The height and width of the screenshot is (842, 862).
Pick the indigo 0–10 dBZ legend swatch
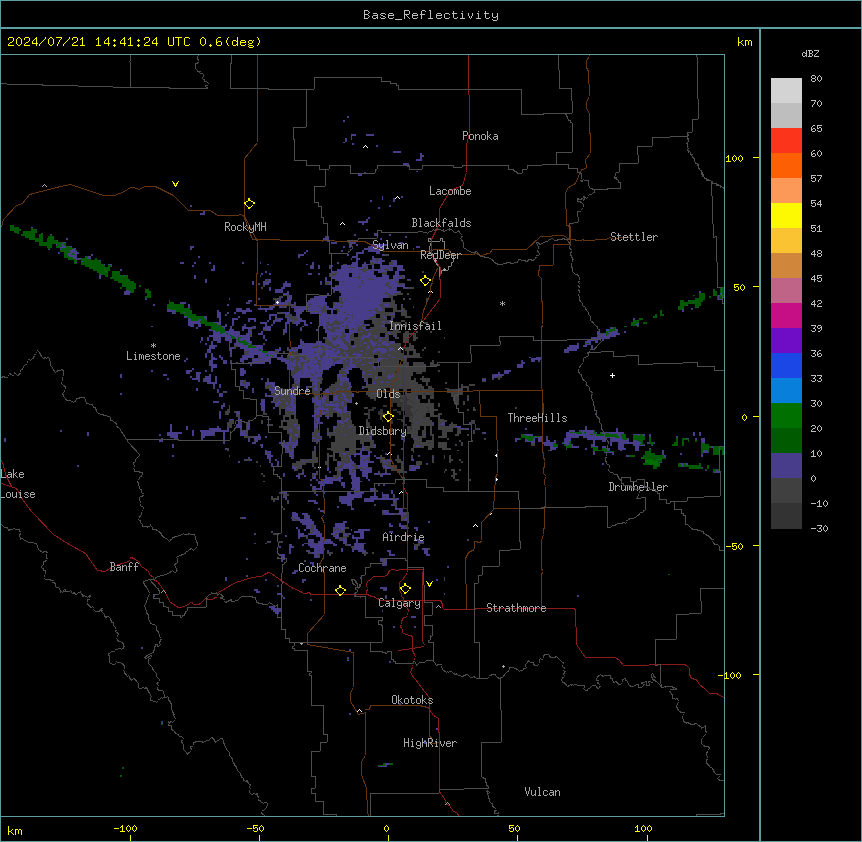coord(786,466)
